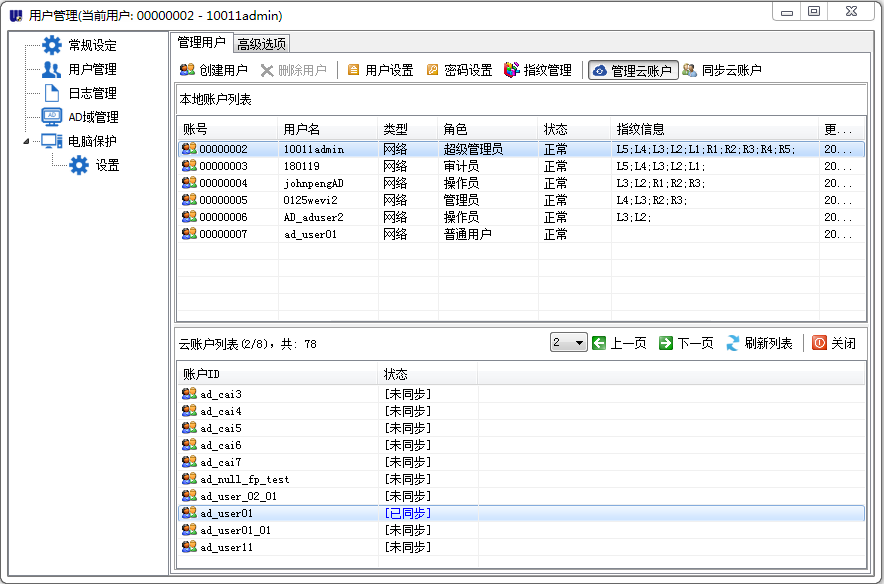Switch to the 高级选项 tab

point(262,43)
